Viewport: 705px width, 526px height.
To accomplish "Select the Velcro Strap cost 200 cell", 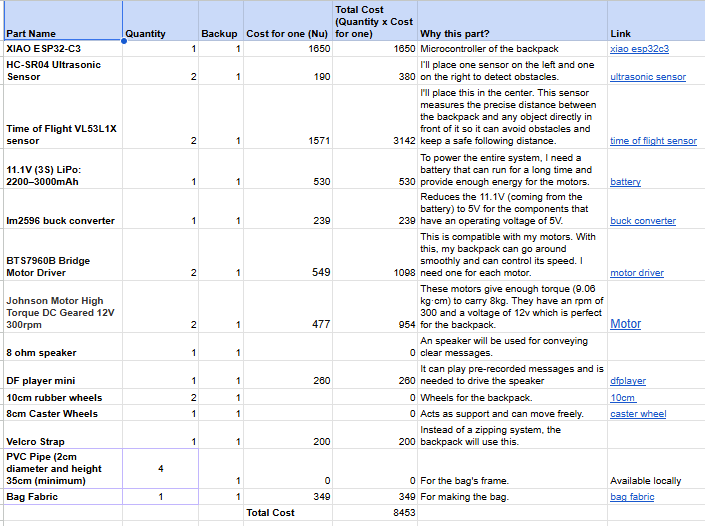I will (x=288, y=435).
